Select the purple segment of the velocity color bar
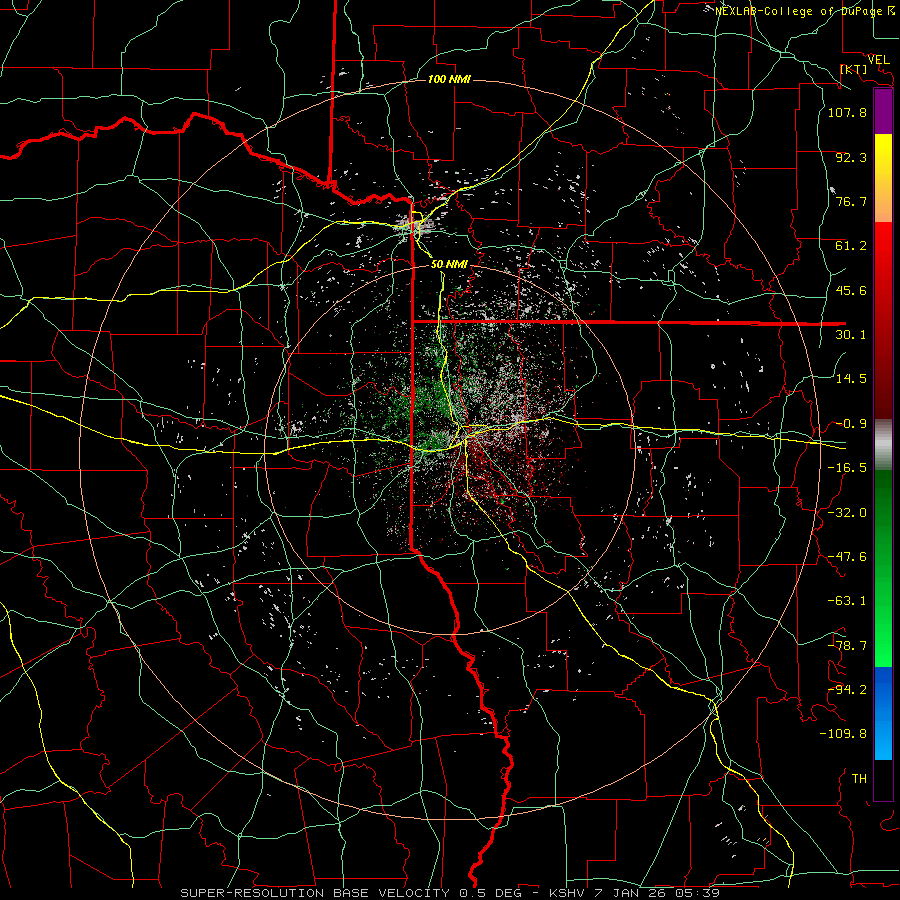The height and width of the screenshot is (900, 900). click(x=883, y=112)
